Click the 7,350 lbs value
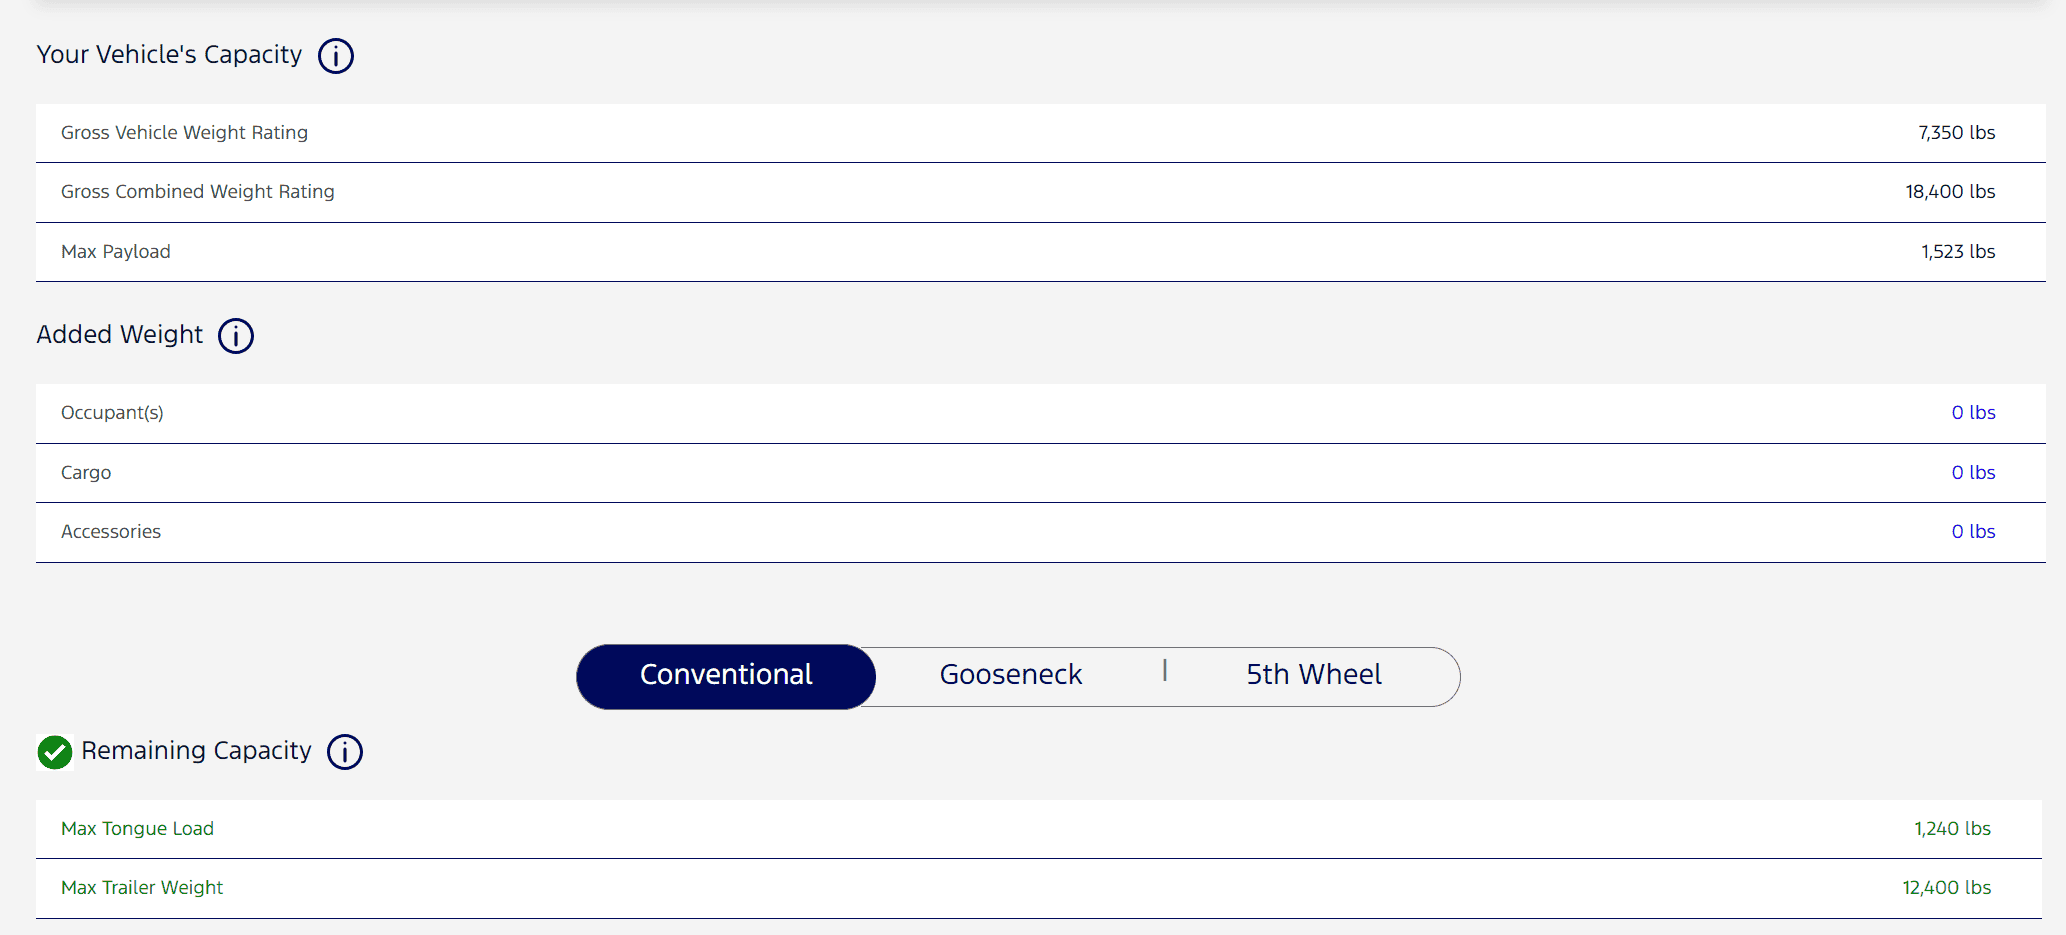This screenshot has height=935, width=2066. pyautogui.click(x=1956, y=133)
